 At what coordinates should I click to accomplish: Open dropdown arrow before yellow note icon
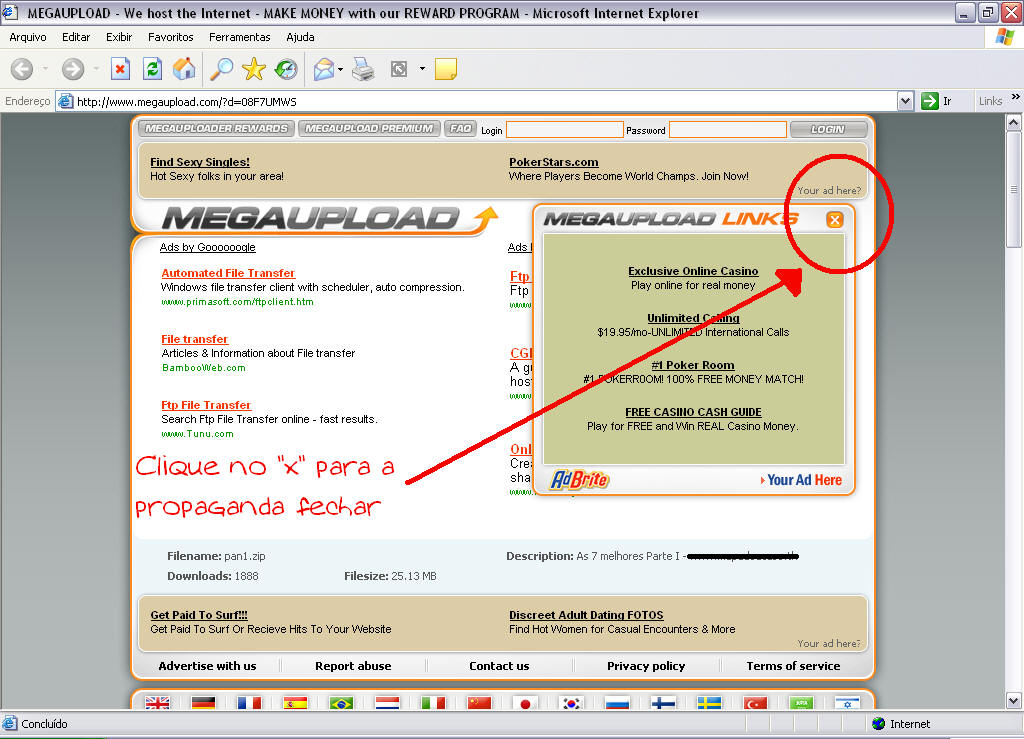pos(422,69)
